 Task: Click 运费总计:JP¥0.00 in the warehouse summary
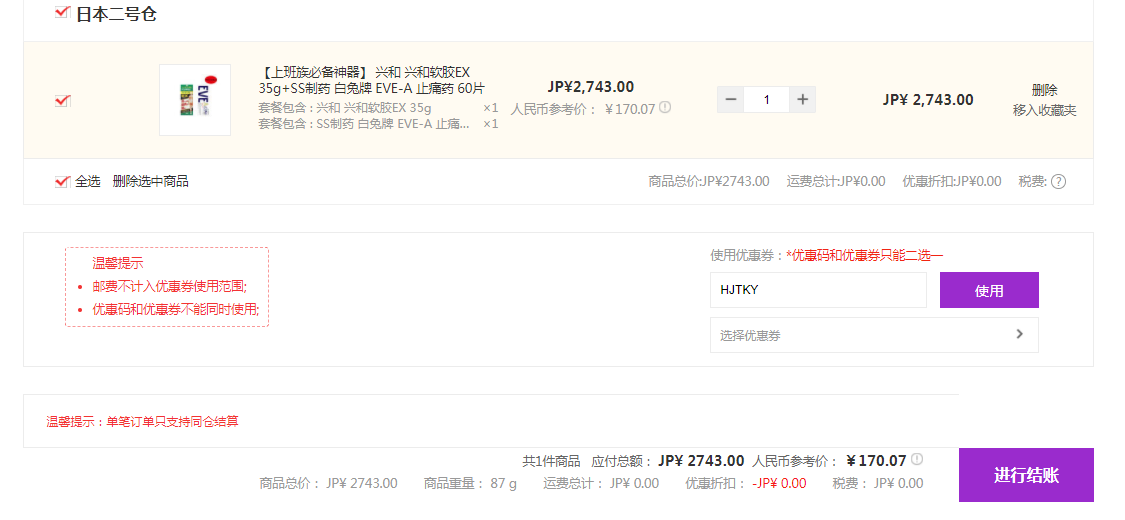pyautogui.click(x=836, y=181)
